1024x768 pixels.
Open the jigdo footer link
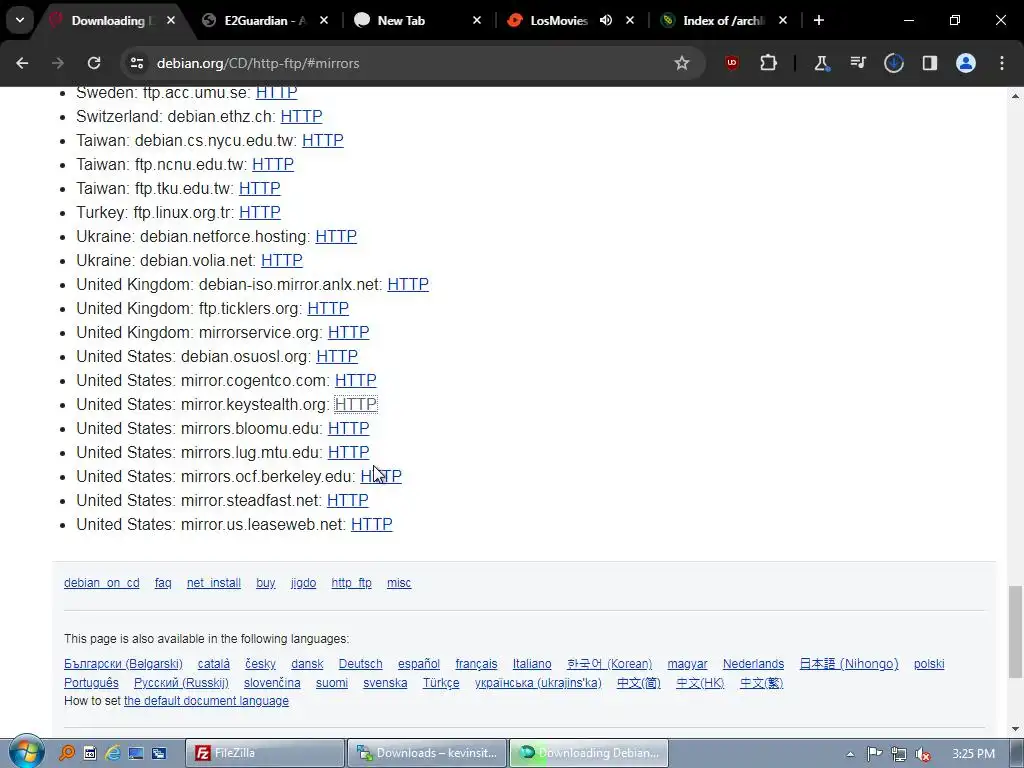[303, 583]
